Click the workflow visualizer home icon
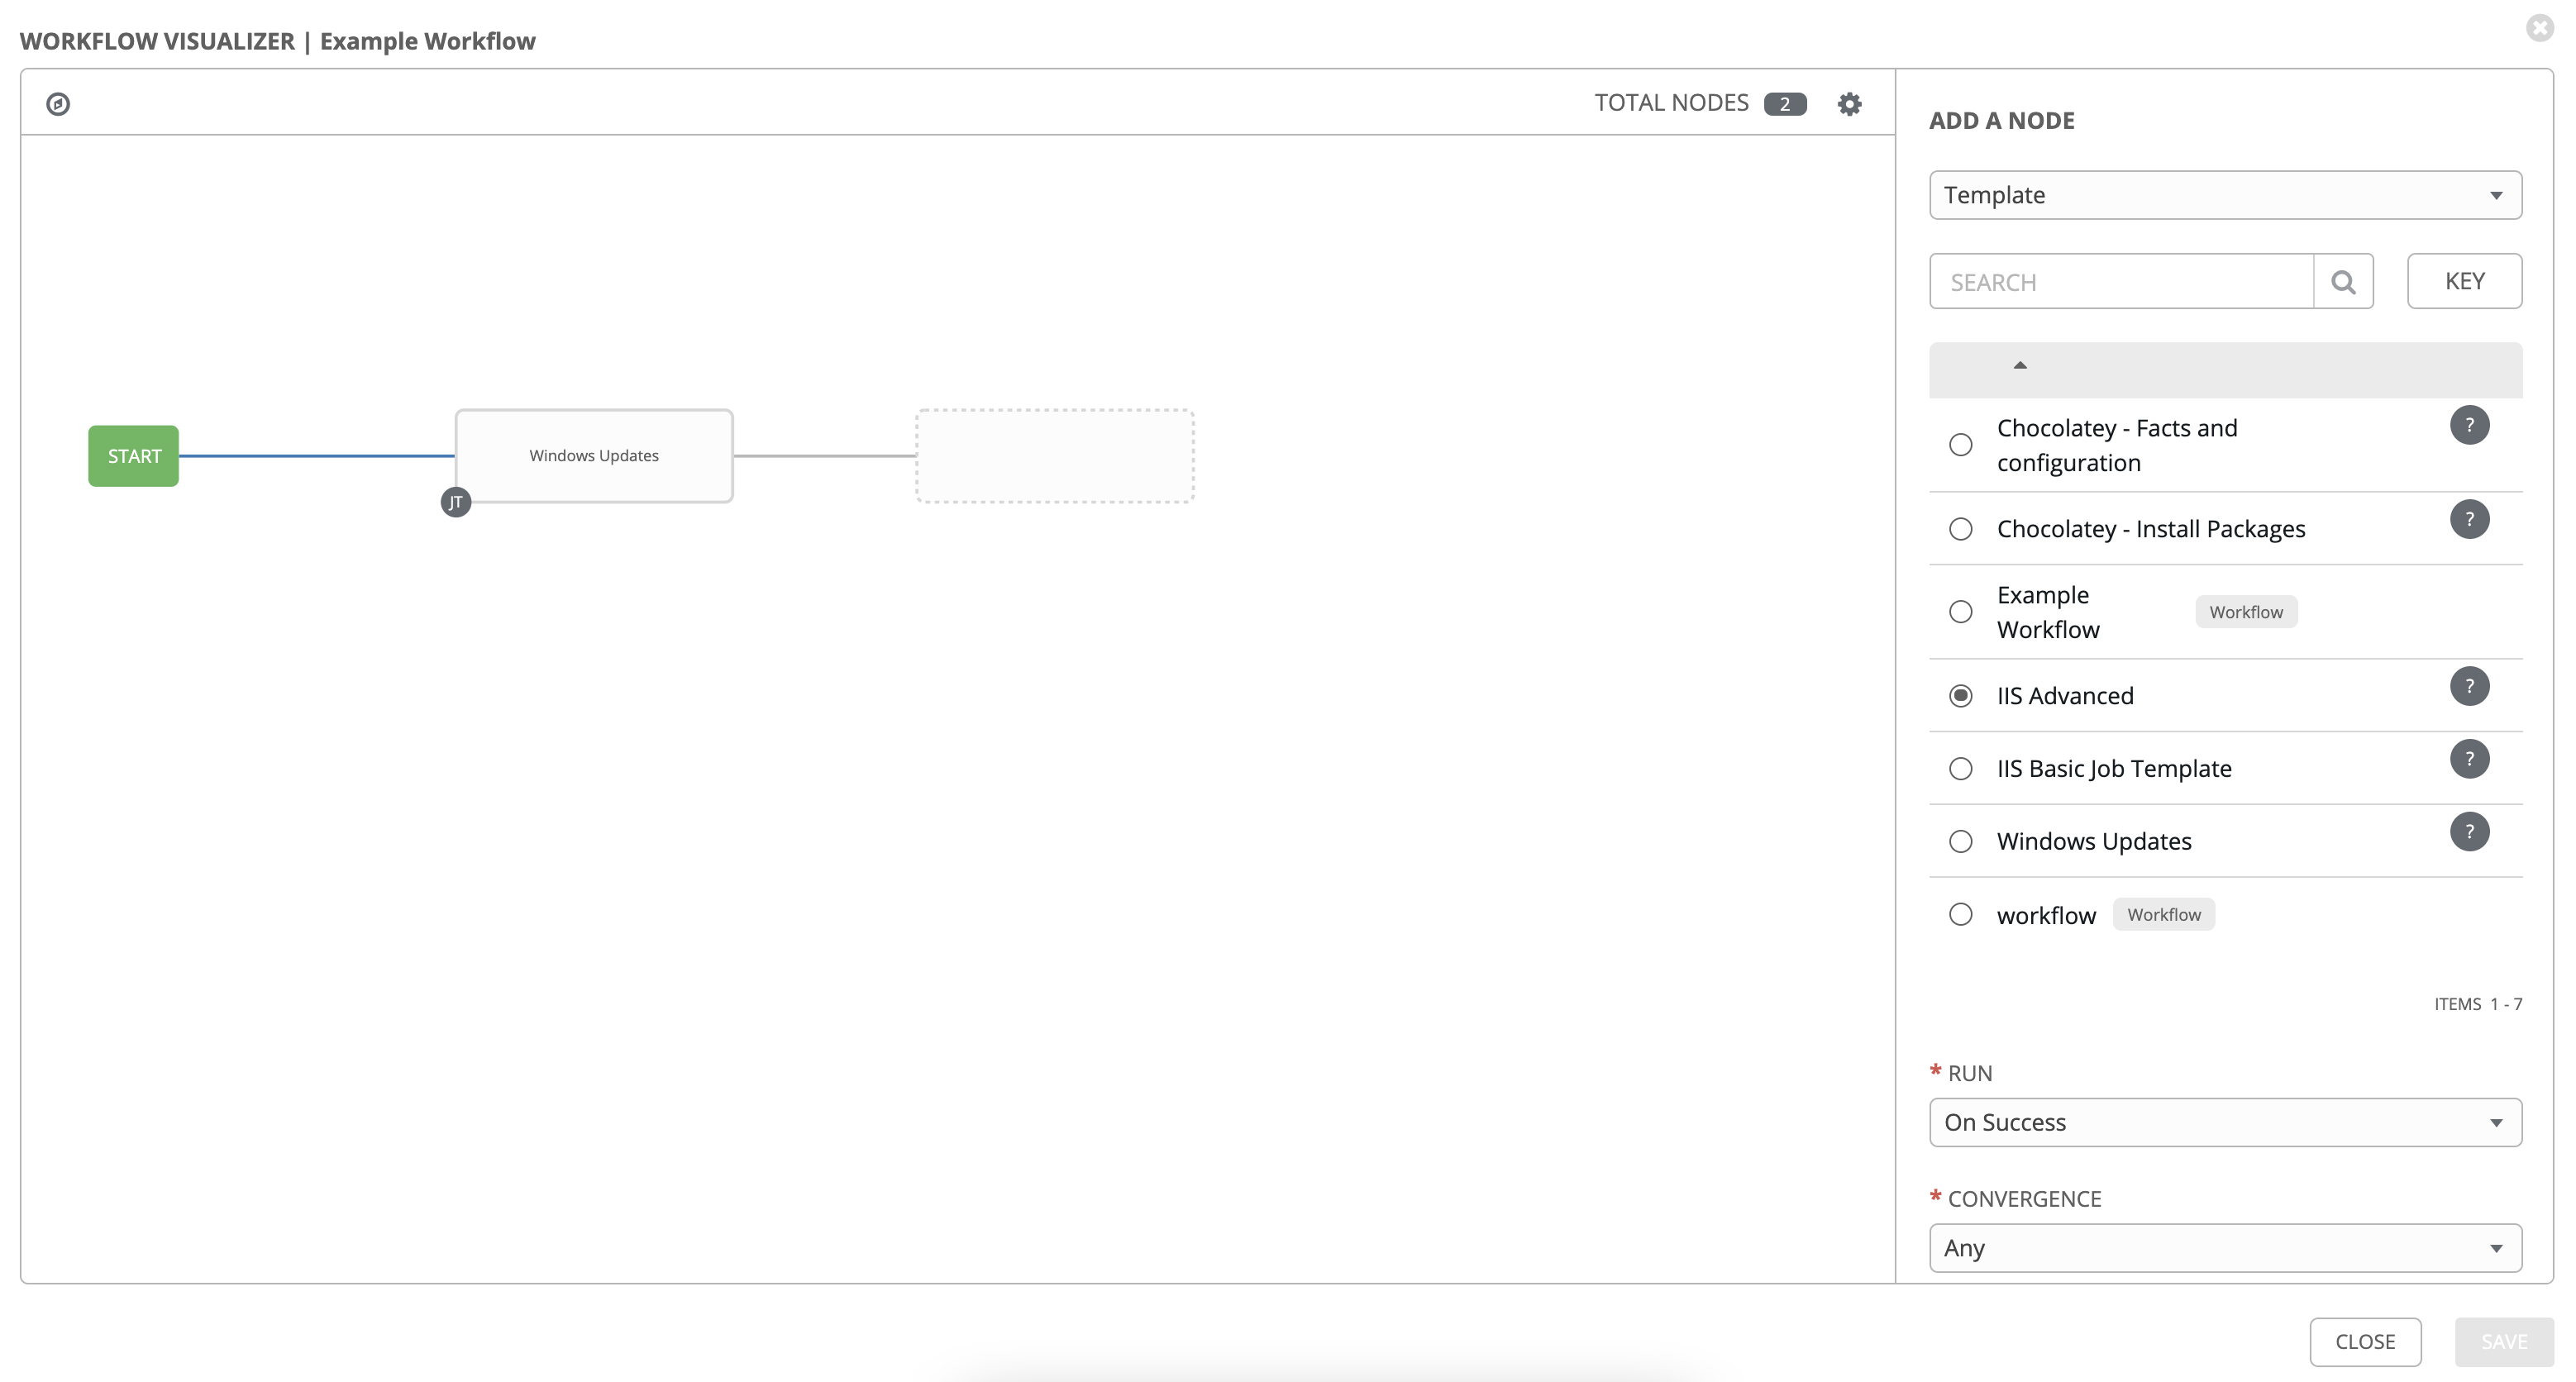Screen dimensions: 2576x1382 tap(56, 106)
